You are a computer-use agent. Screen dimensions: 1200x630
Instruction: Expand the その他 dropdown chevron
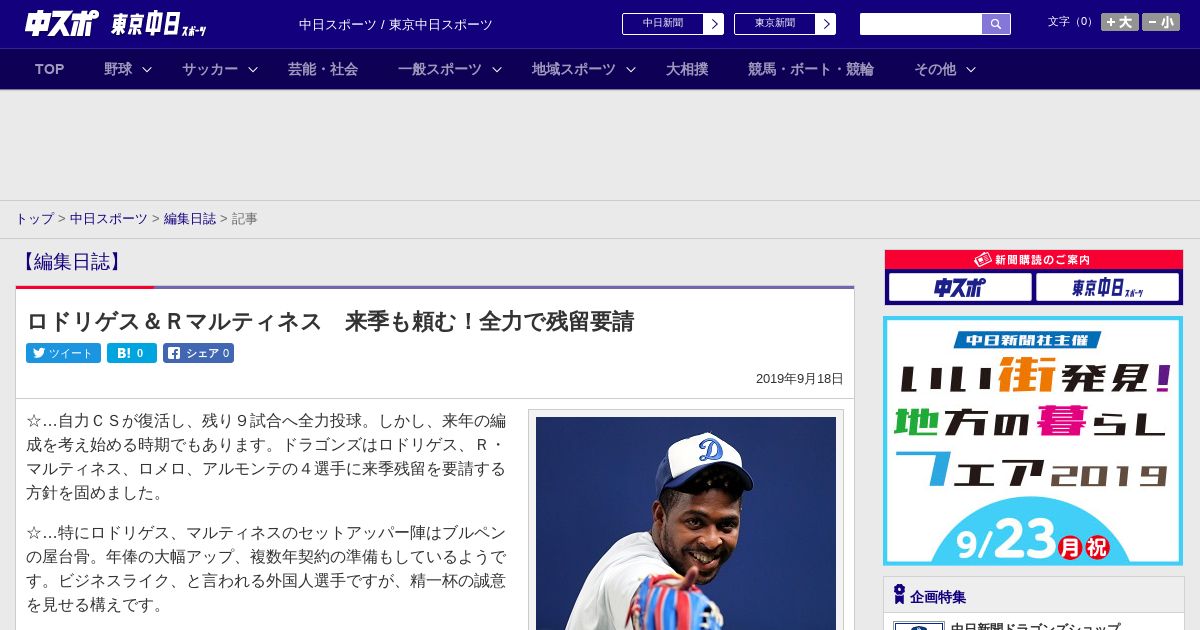pyautogui.click(x=971, y=69)
